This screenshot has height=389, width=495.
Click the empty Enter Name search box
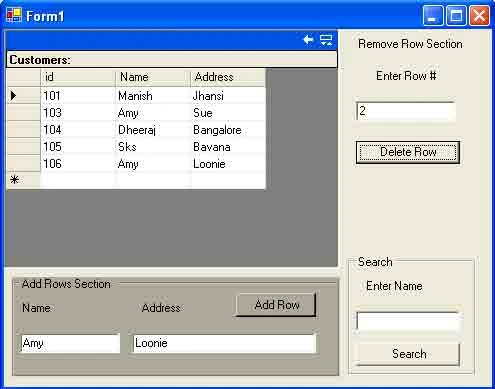coord(408,321)
